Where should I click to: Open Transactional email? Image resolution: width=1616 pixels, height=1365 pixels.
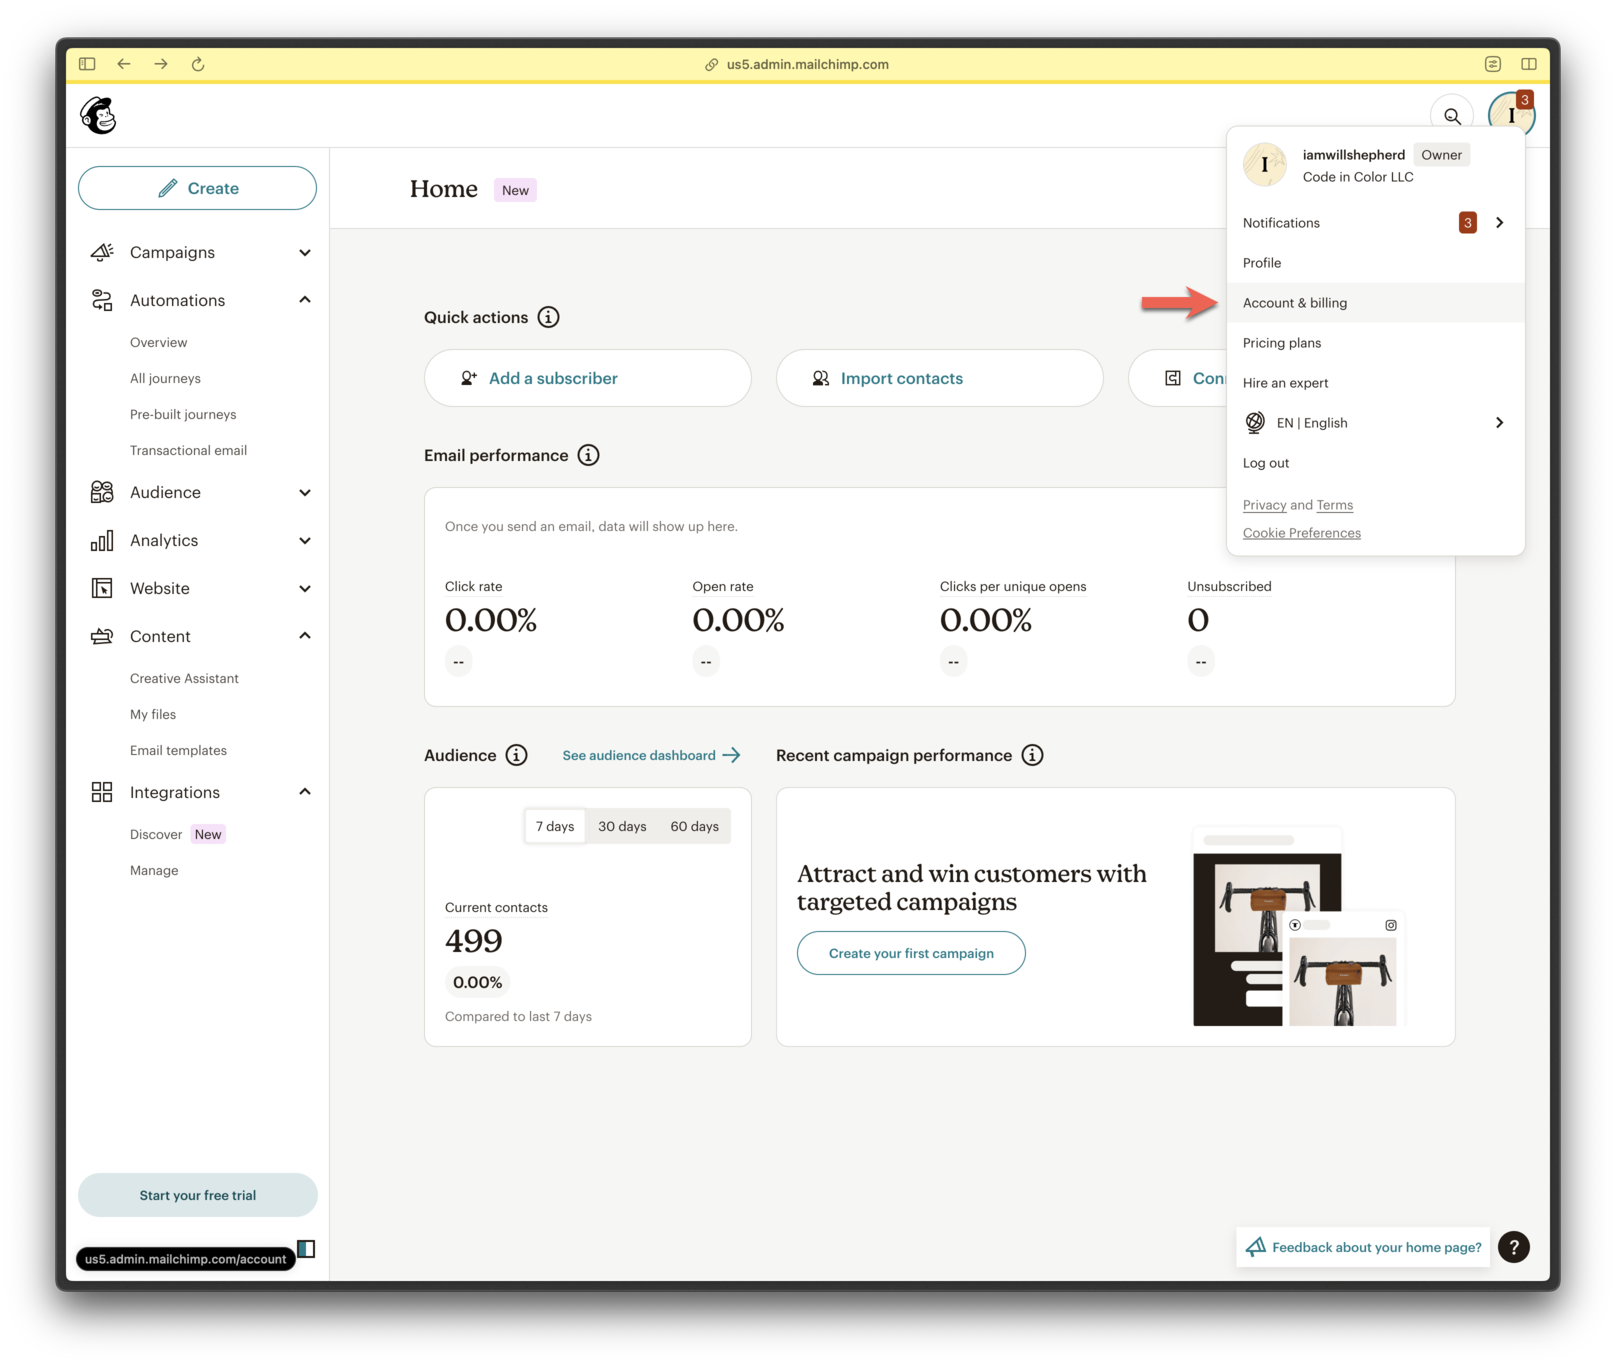pos(188,450)
